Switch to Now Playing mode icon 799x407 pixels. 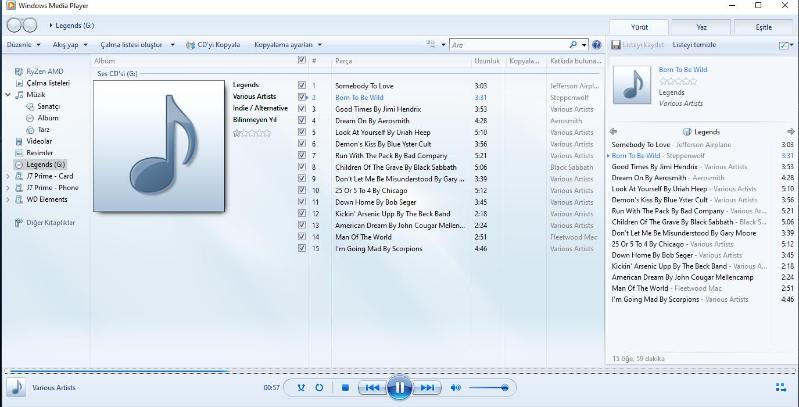(x=781, y=387)
